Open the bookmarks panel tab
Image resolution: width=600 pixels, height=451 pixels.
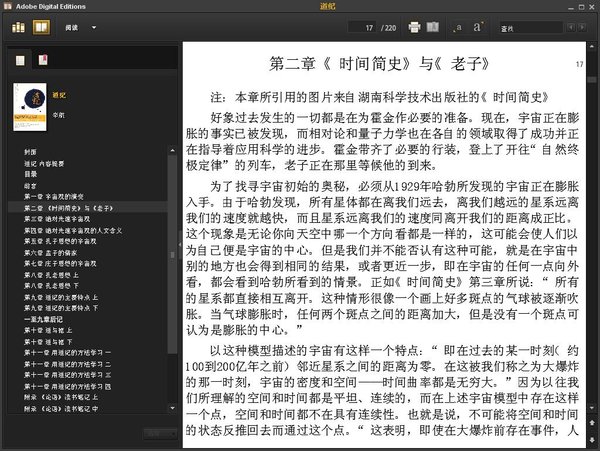(x=43, y=60)
